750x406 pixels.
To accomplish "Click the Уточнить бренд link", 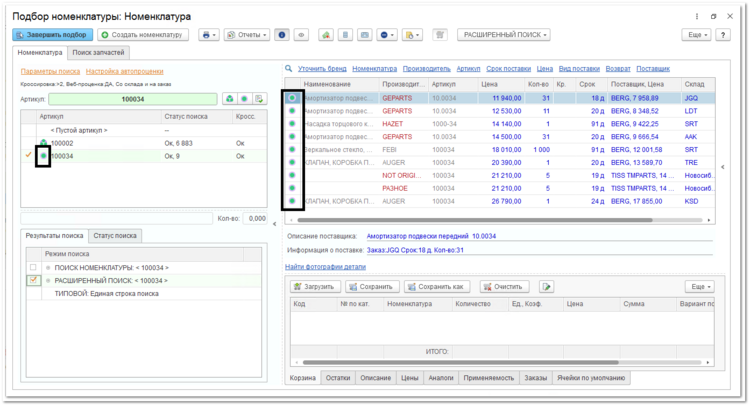I will [x=322, y=68].
